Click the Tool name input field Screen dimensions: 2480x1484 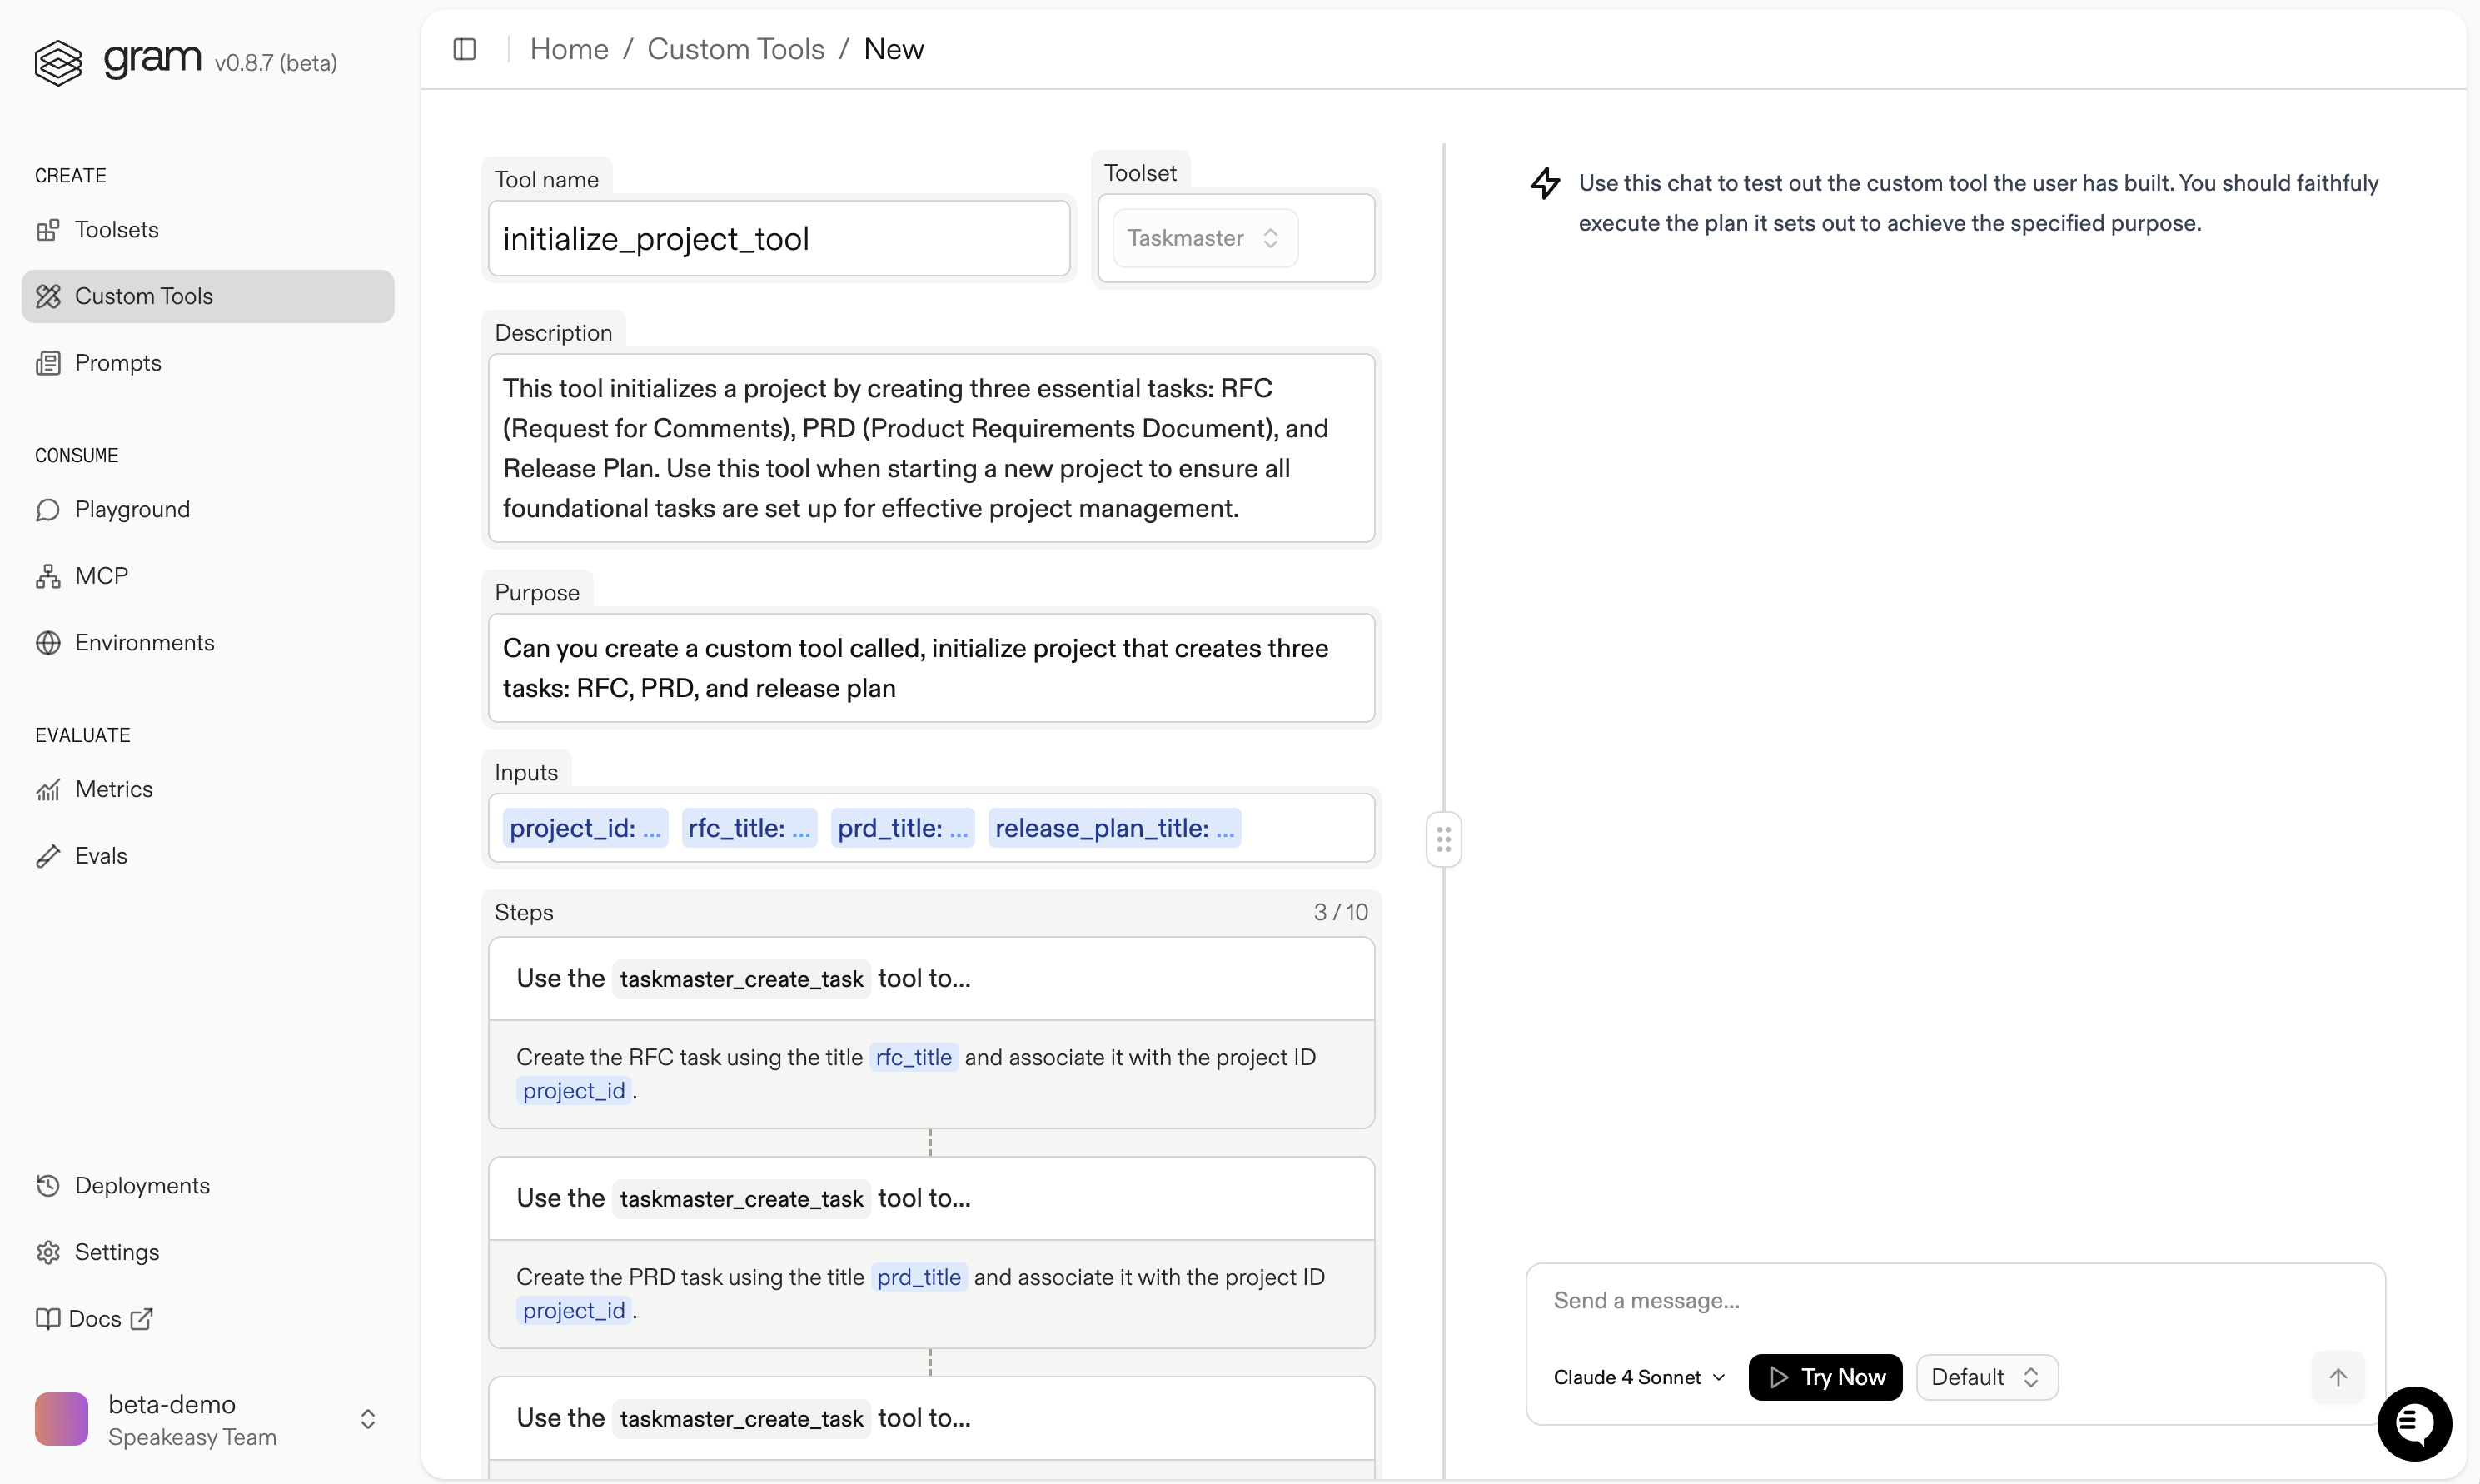(x=778, y=239)
